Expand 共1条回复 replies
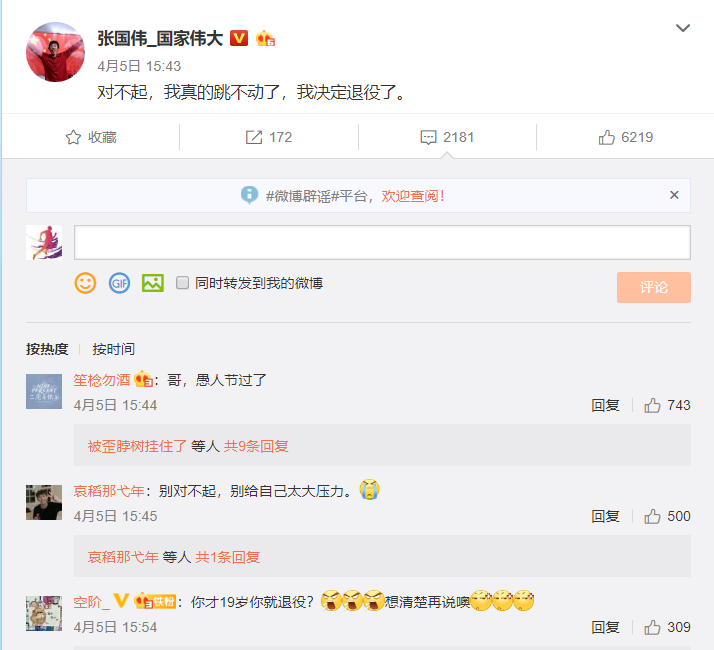714x650 pixels. click(227, 557)
